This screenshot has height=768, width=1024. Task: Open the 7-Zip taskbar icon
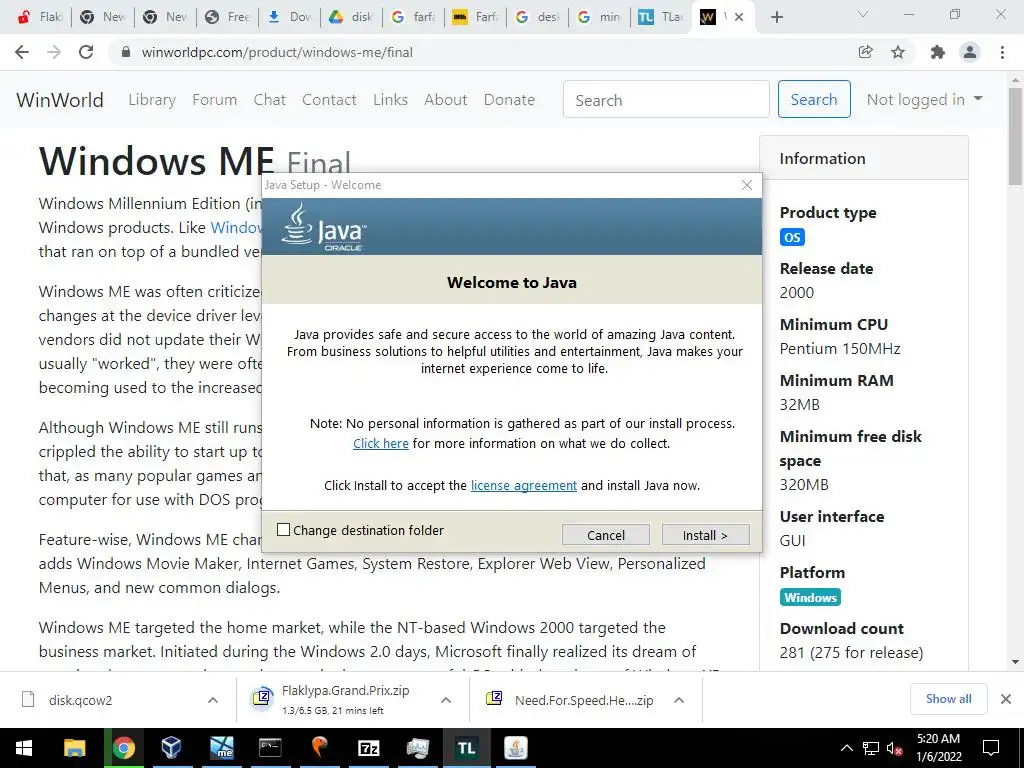[368, 748]
